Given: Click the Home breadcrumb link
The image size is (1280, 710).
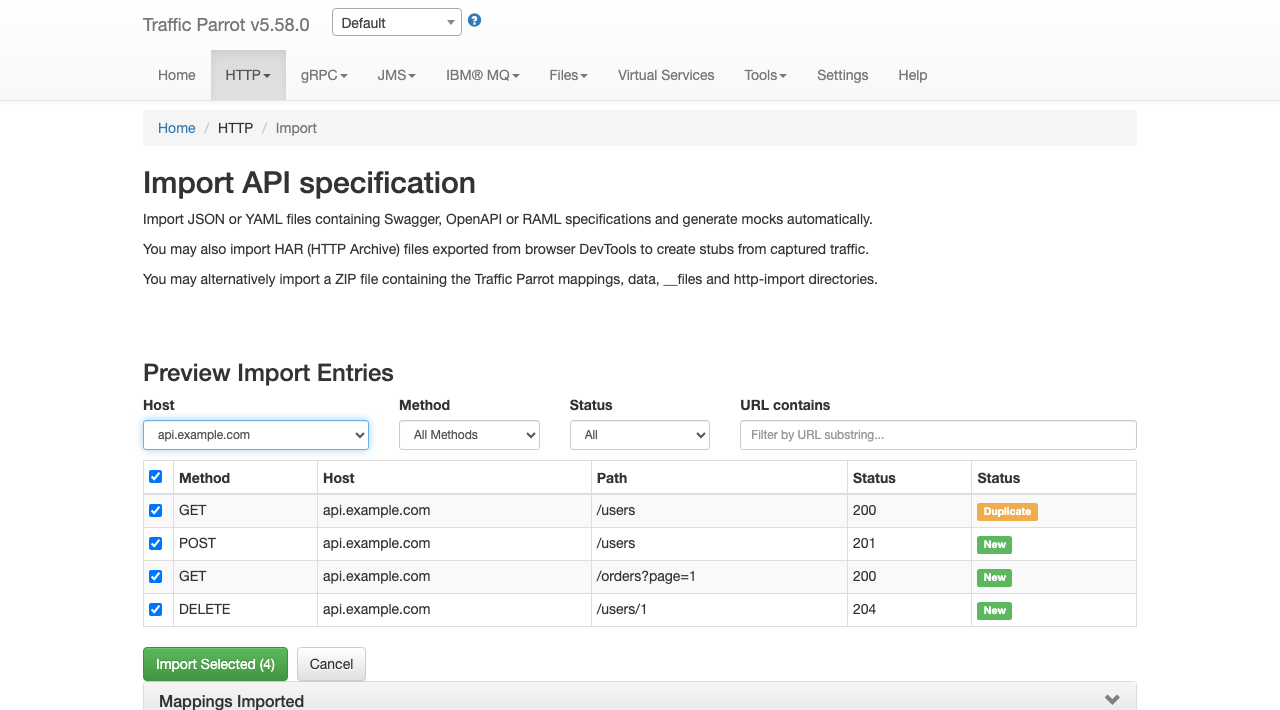Looking at the screenshot, I should tap(177, 128).
